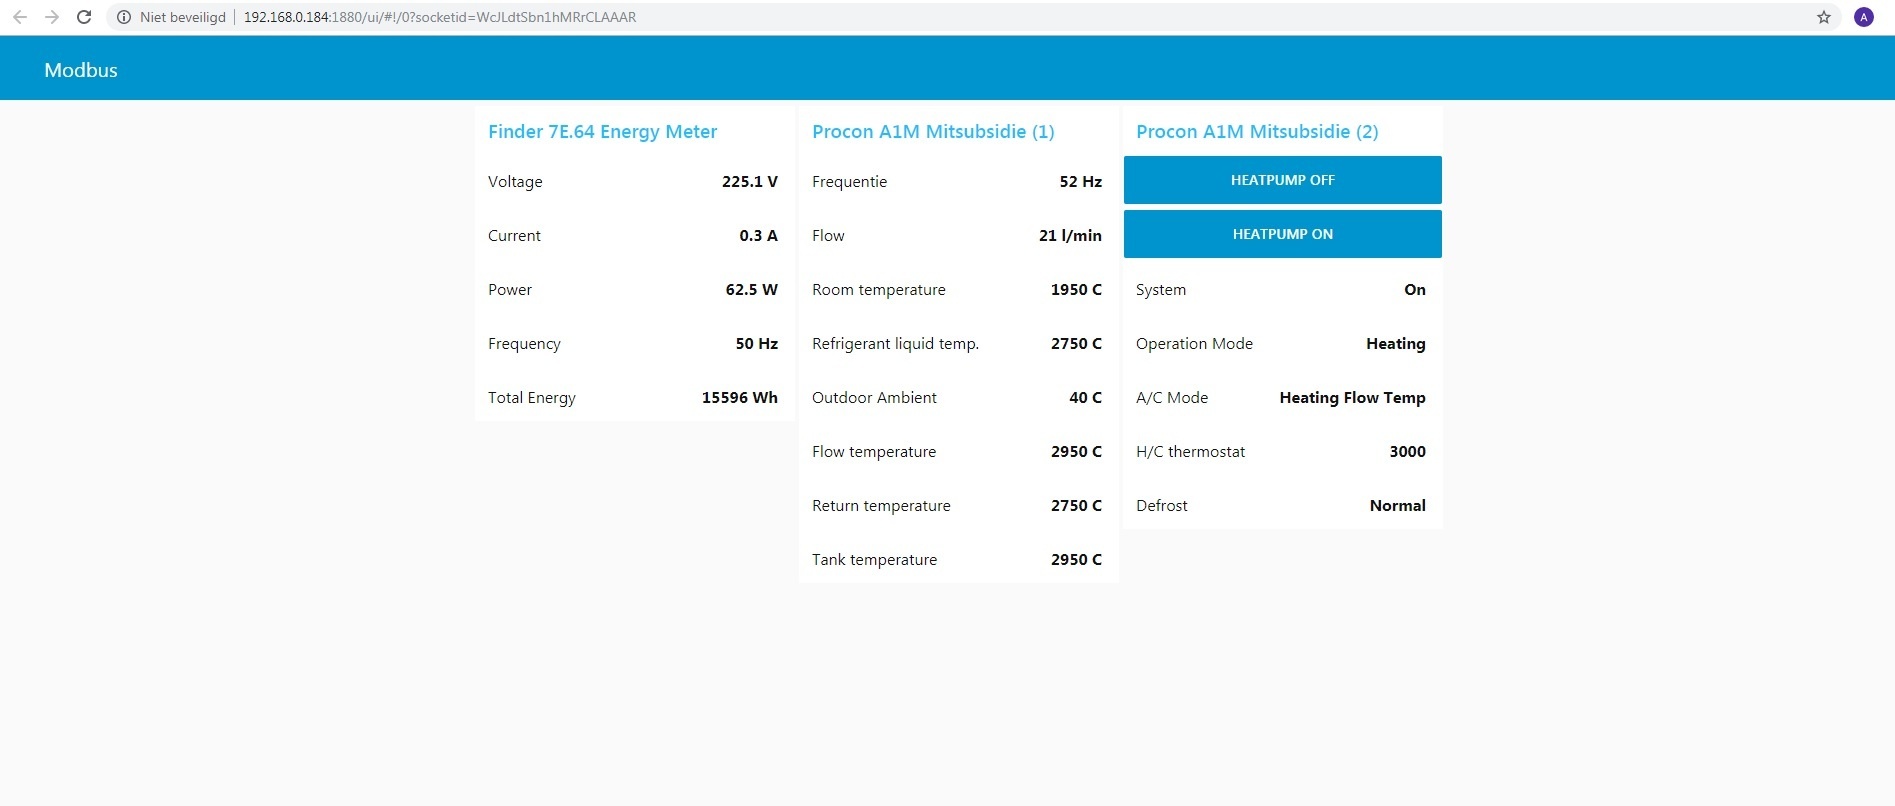Select the Defrost value Normal

[x=1398, y=505]
